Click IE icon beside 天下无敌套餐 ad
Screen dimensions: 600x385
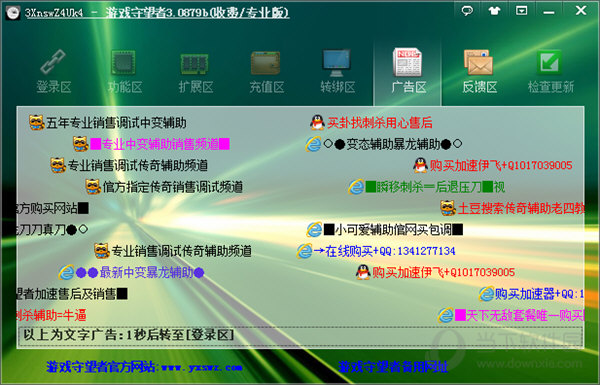pos(445,315)
